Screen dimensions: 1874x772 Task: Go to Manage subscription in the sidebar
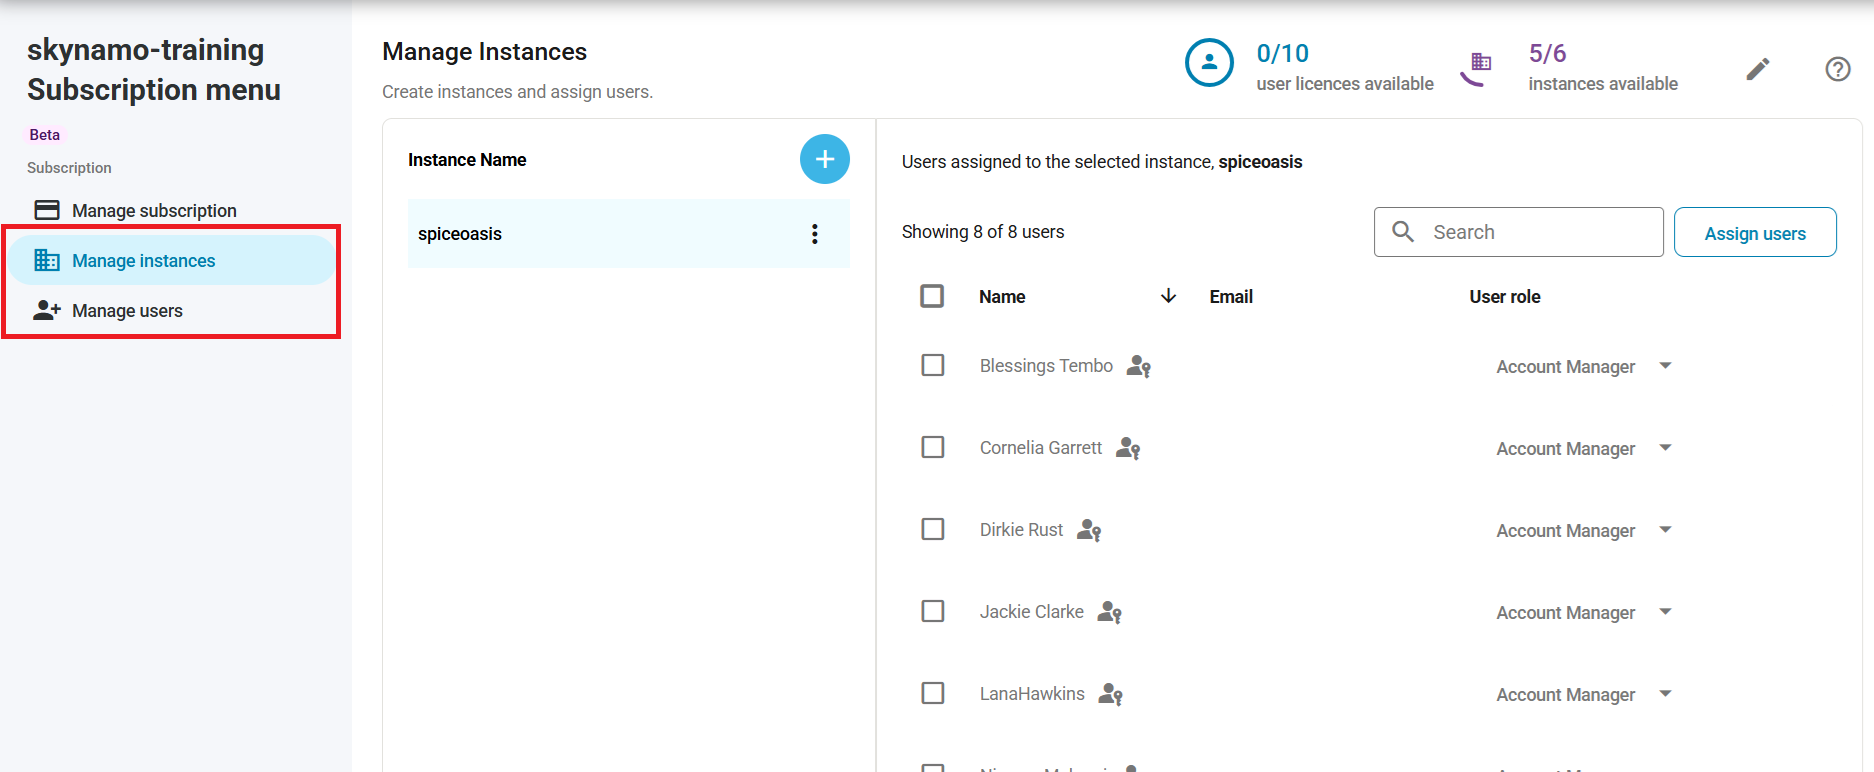(154, 211)
